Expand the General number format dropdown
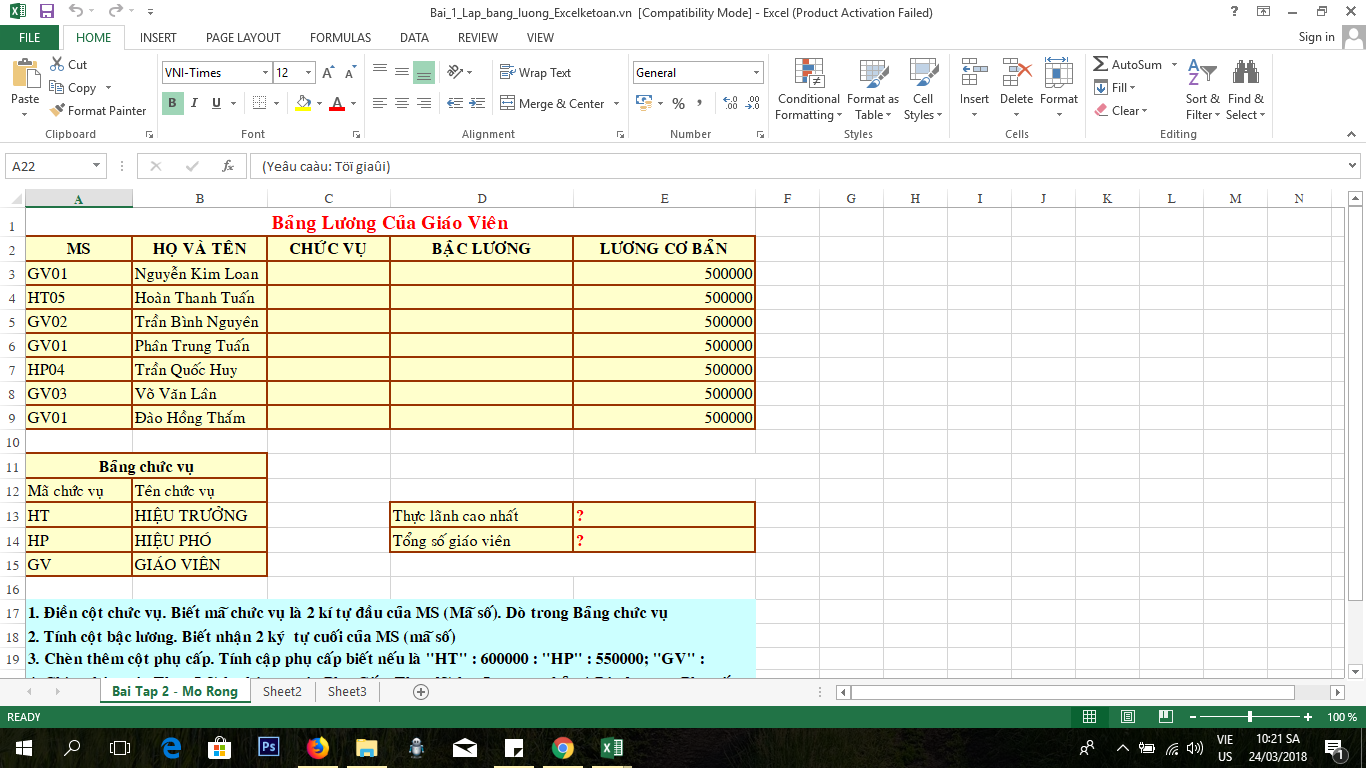 (756, 73)
